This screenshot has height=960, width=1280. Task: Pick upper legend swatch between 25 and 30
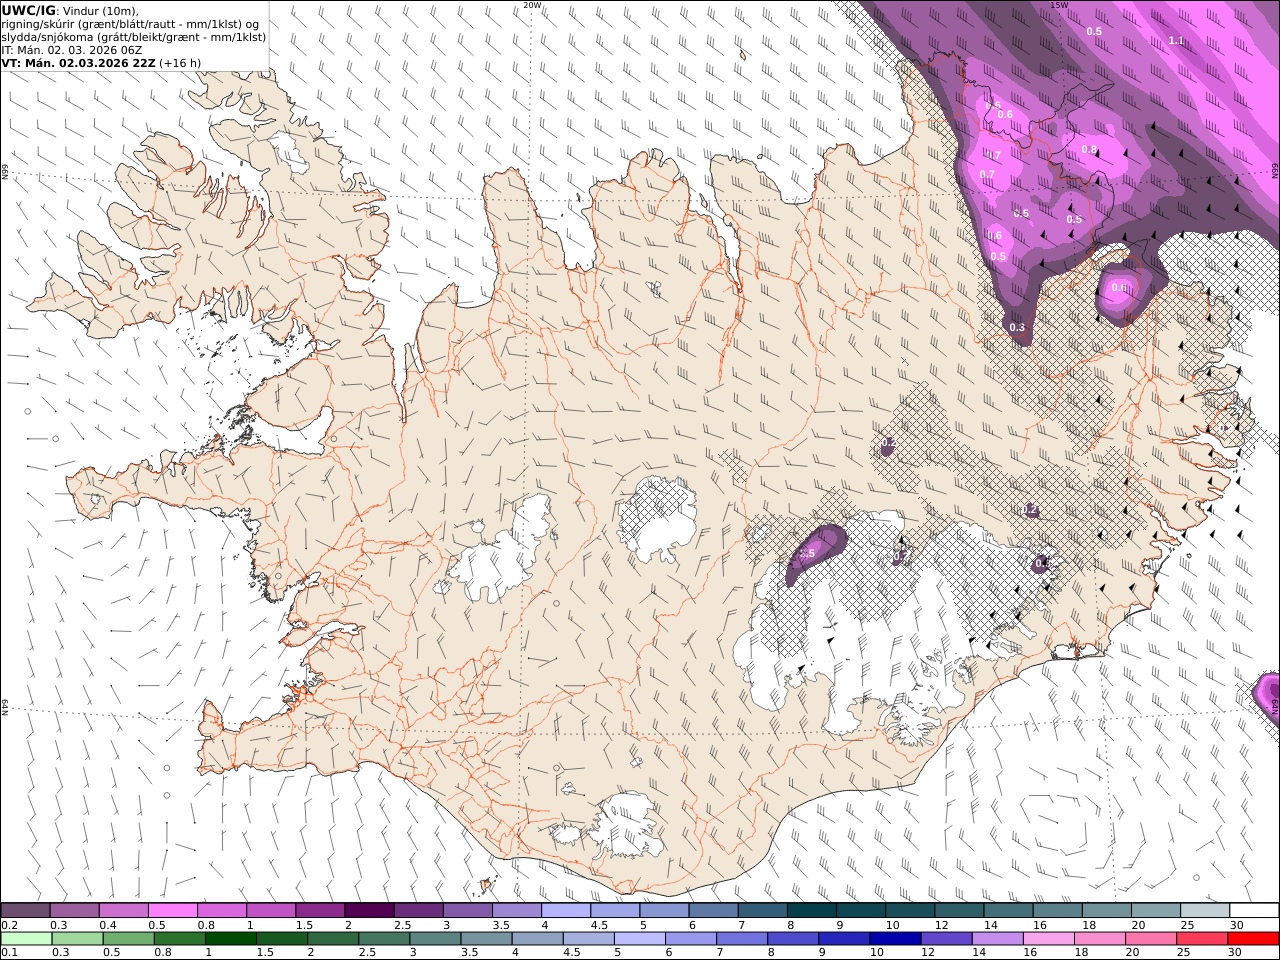click(1206, 910)
